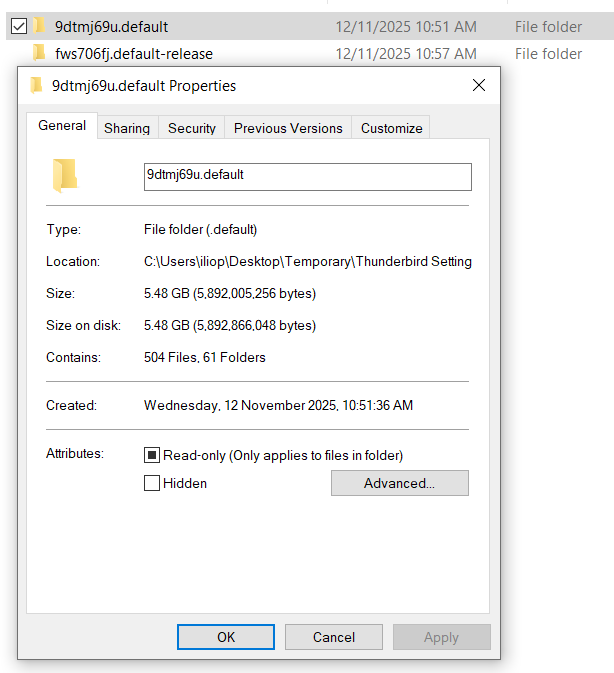Go to the Previous Versions tab
This screenshot has height=673, width=614.
pyautogui.click(x=288, y=128)
